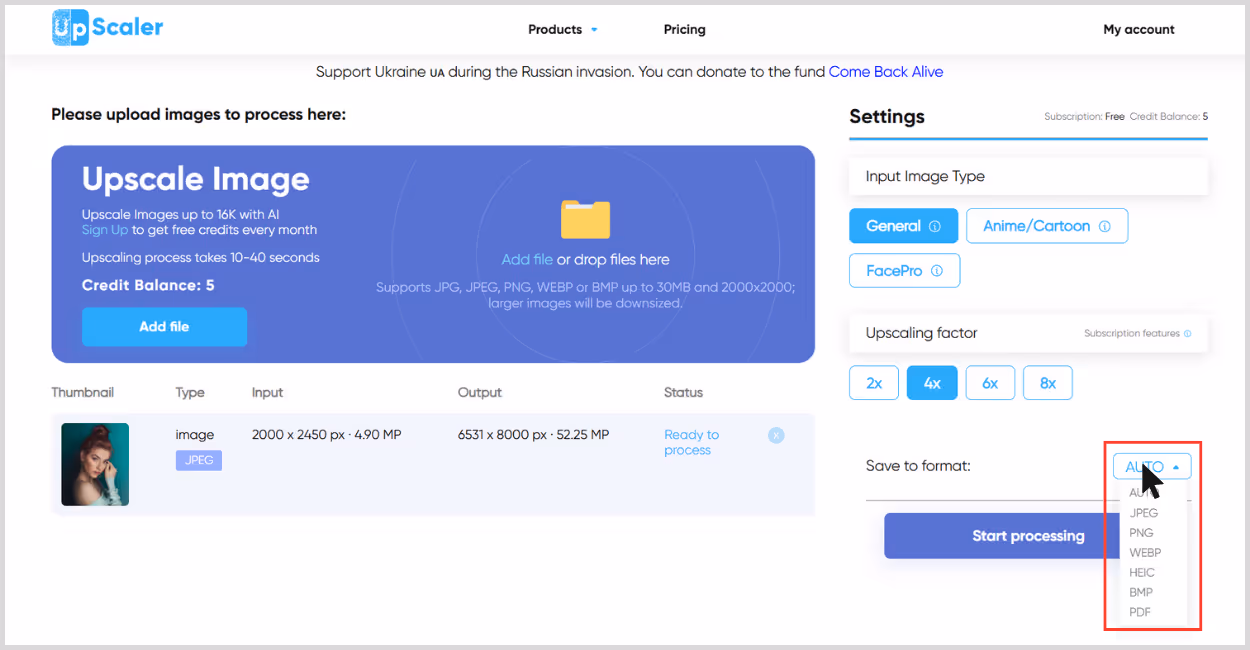This screenshot has height=650, width=1250.
Task: Choose the 8x upscaling factor
Action: [x=1048, y=383]
